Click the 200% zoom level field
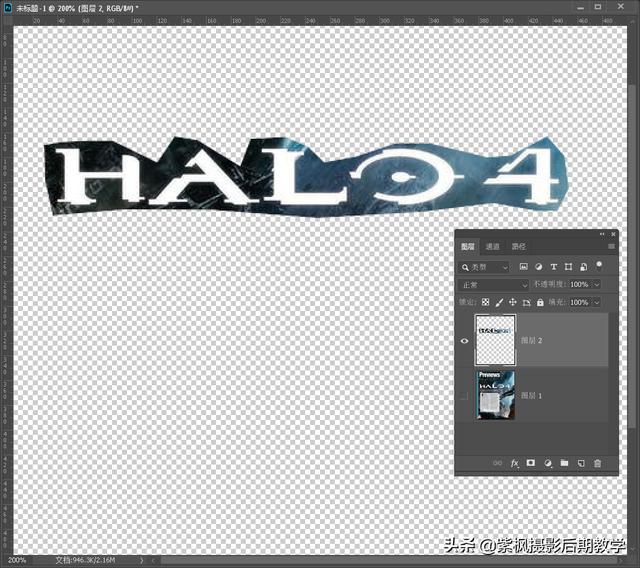Viewport: 640px width, 568px height. (17, 560)
